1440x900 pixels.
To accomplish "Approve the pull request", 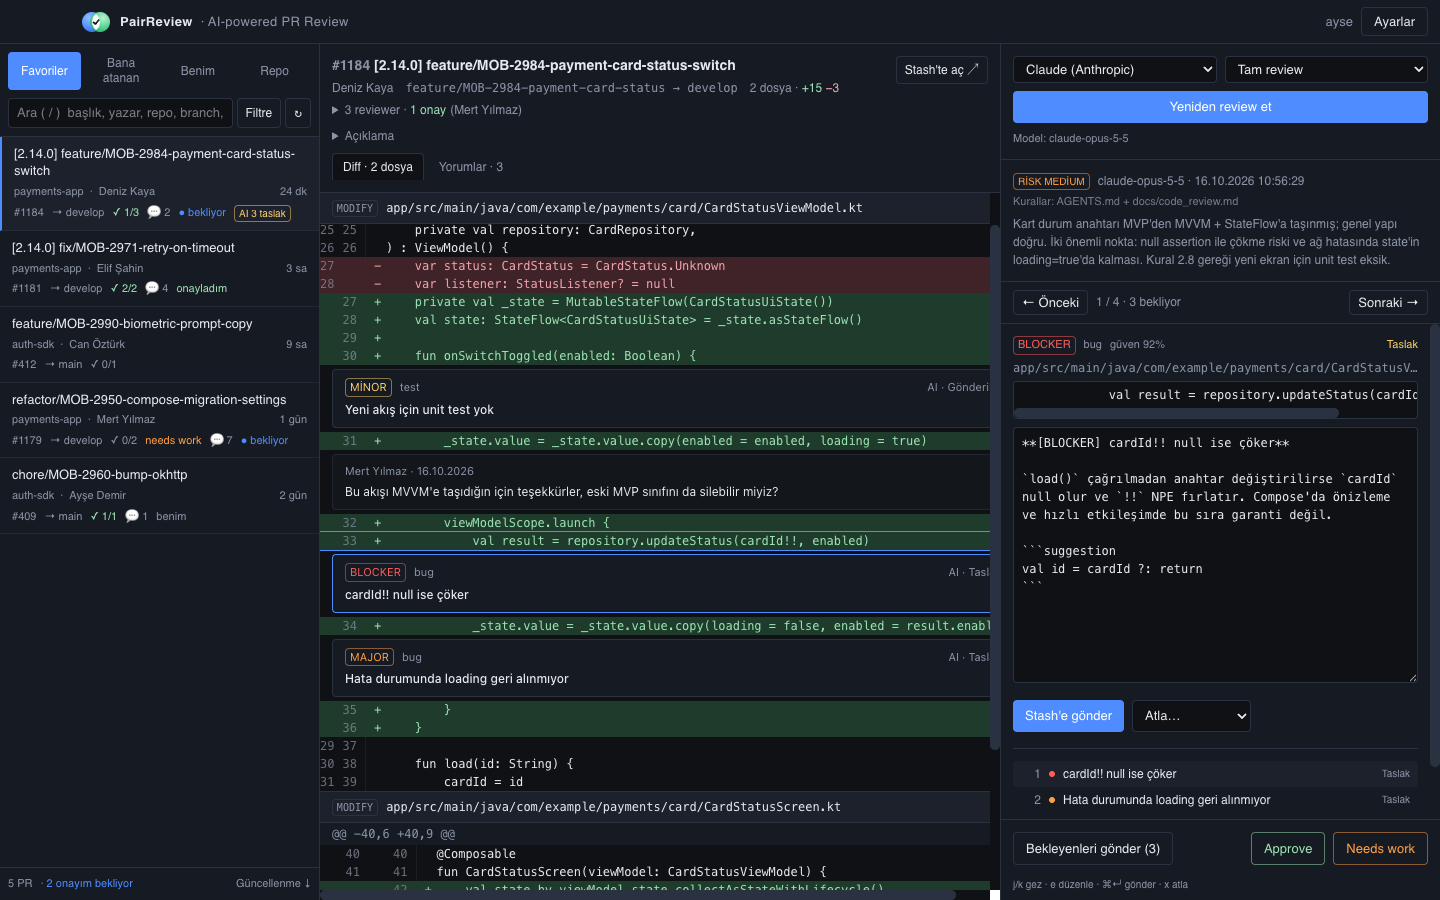I will coord(1288,849).
